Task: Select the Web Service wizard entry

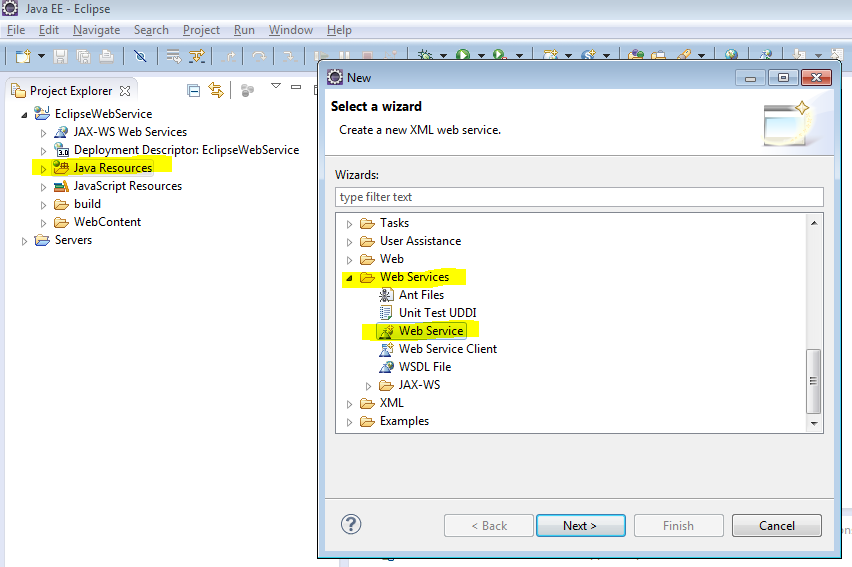Action: point(421,331)
